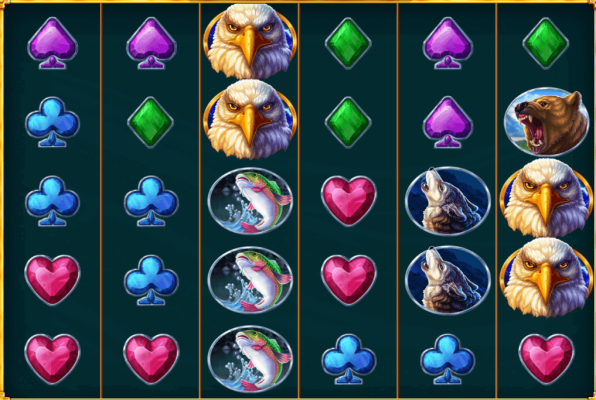Choose the eagle directly below the bear

coord(546,198)
